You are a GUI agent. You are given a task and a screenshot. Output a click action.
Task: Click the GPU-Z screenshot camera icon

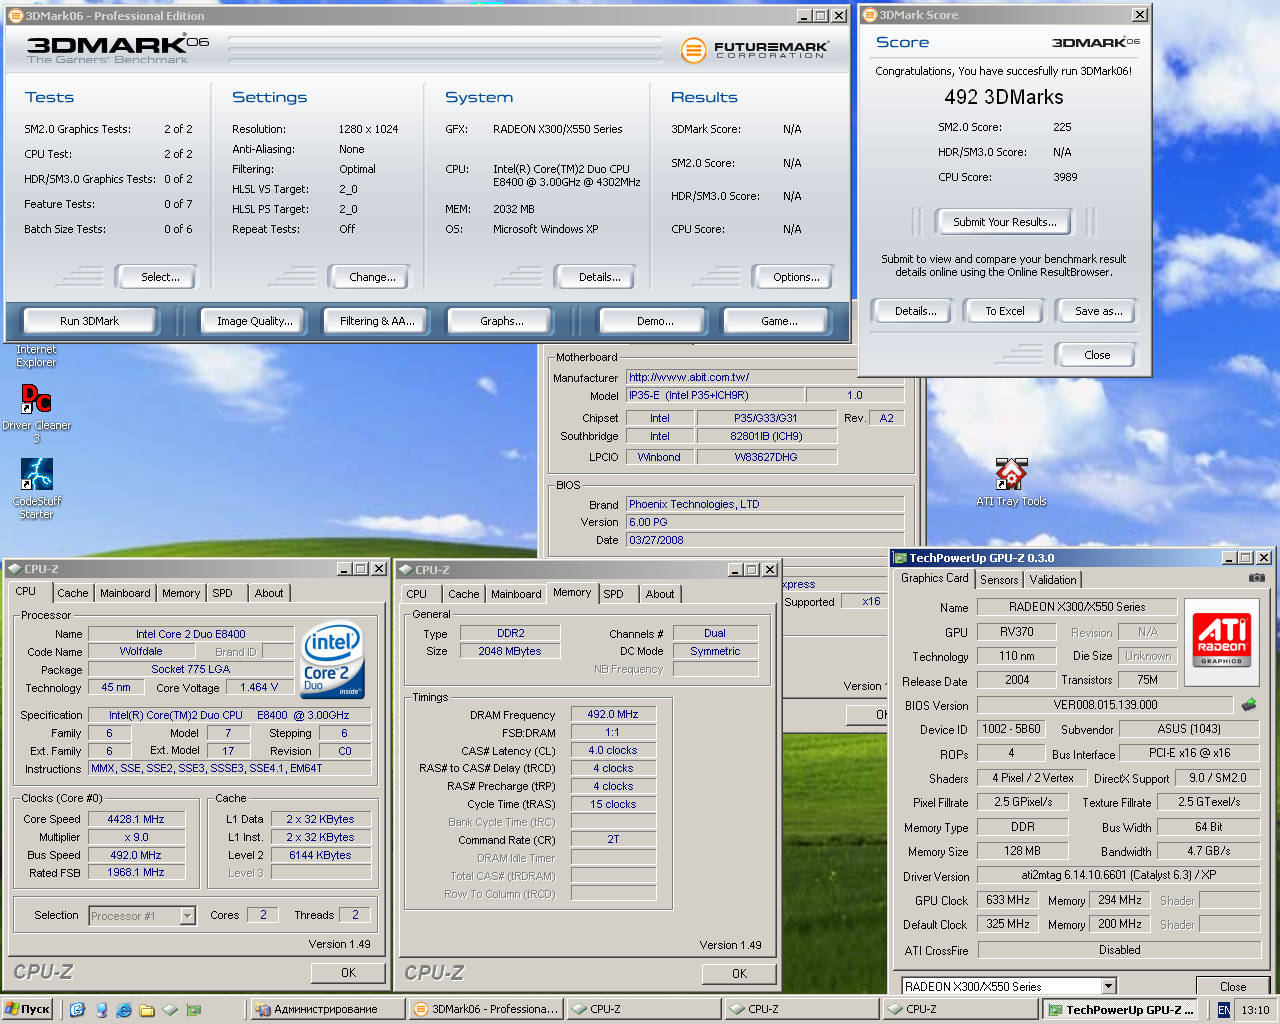point(1257,578)
